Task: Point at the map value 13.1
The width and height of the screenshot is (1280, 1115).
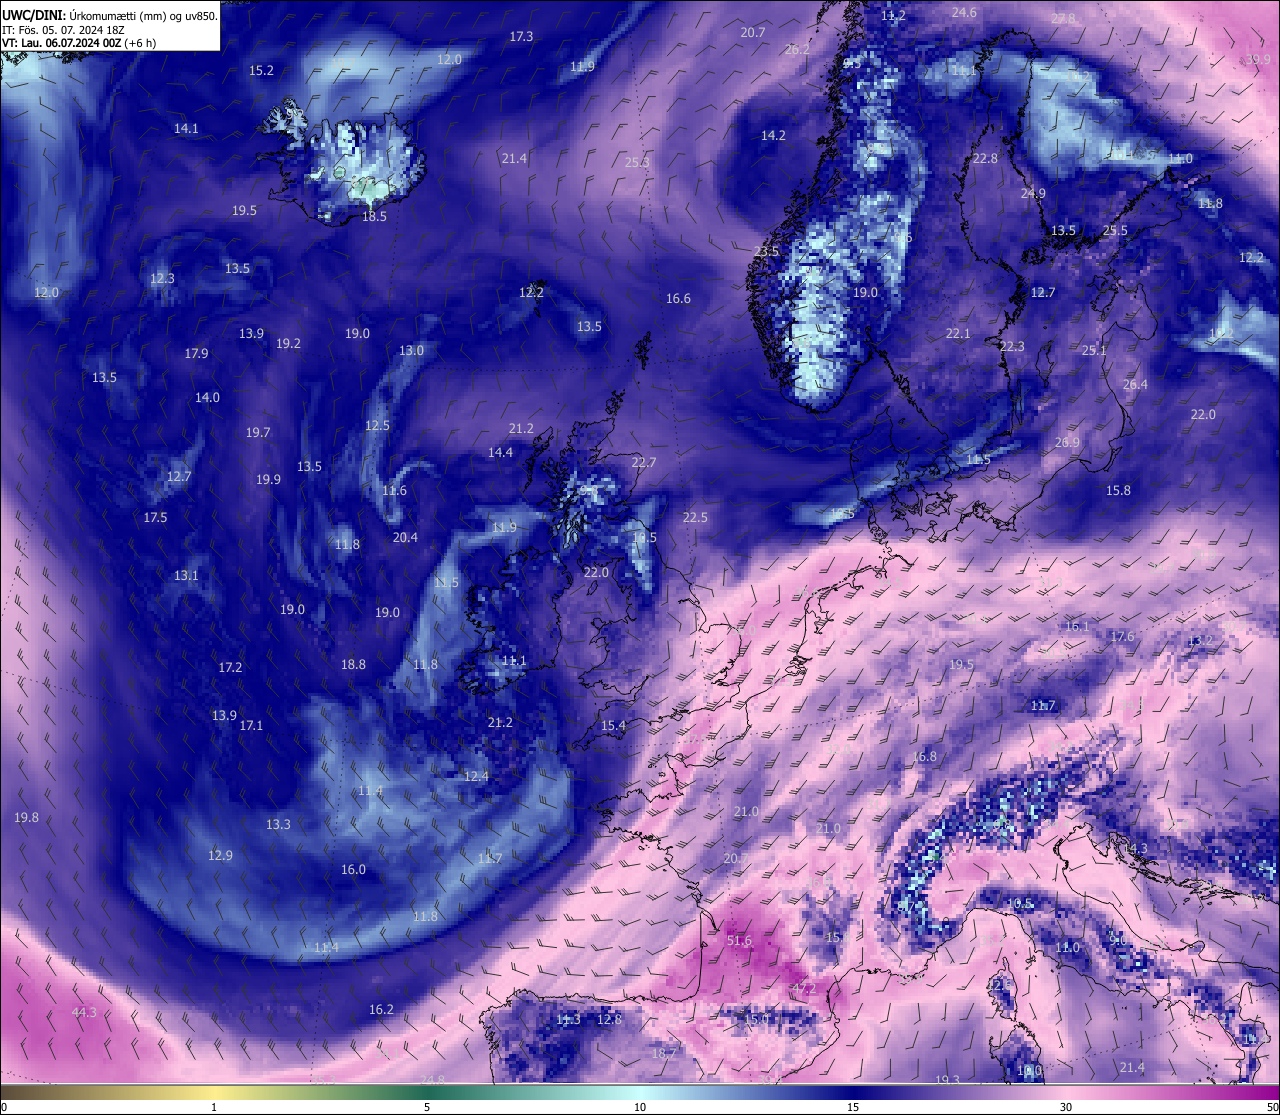Action: click(186, 576)
